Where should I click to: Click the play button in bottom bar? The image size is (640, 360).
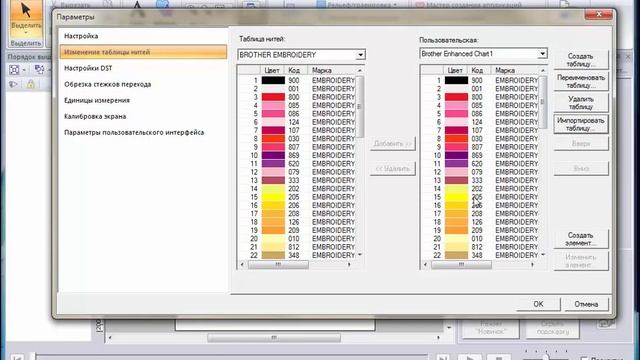coord(469,358)
